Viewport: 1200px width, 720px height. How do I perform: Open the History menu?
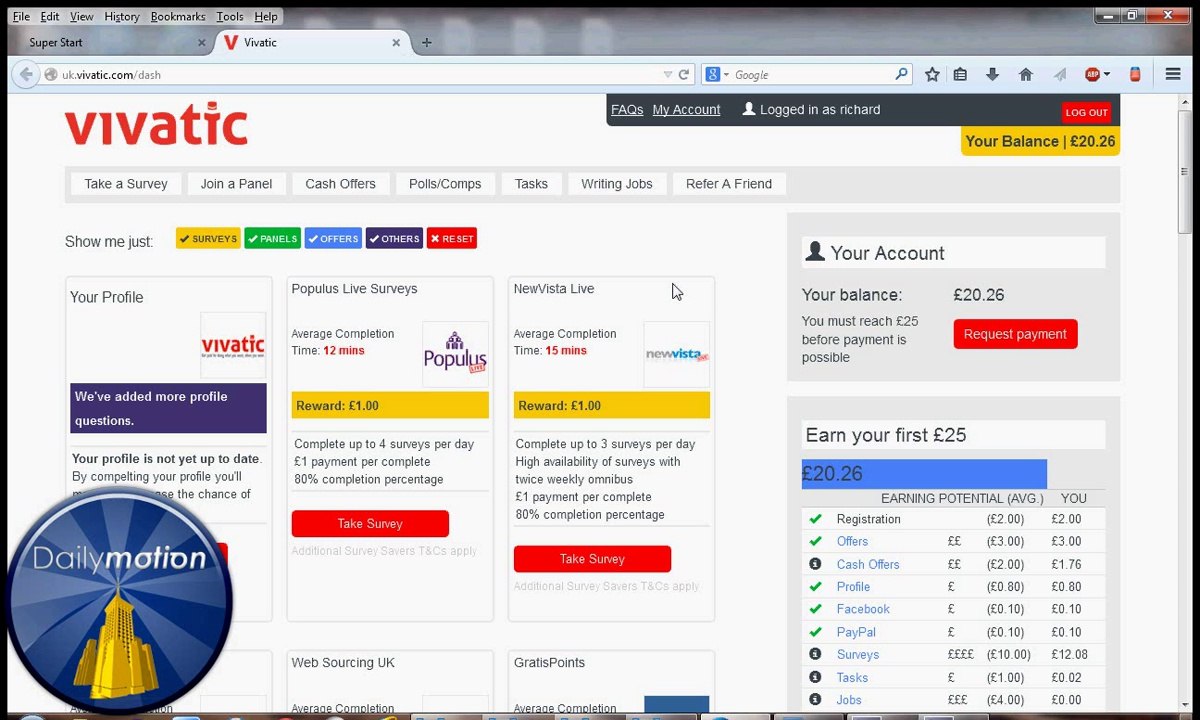coord(122,17)
